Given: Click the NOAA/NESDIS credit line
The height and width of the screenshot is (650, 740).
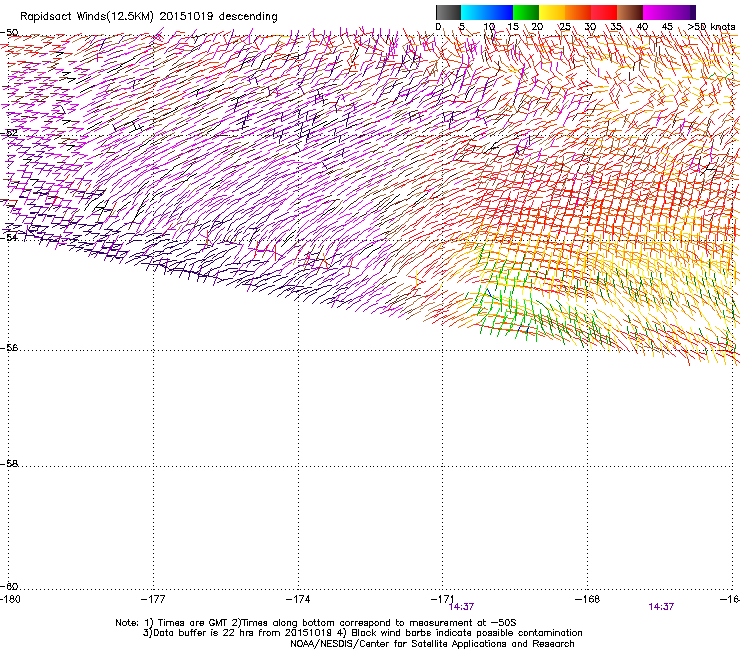Looking at the screenshot, I should pyautogui.click(x=432, y=644).
